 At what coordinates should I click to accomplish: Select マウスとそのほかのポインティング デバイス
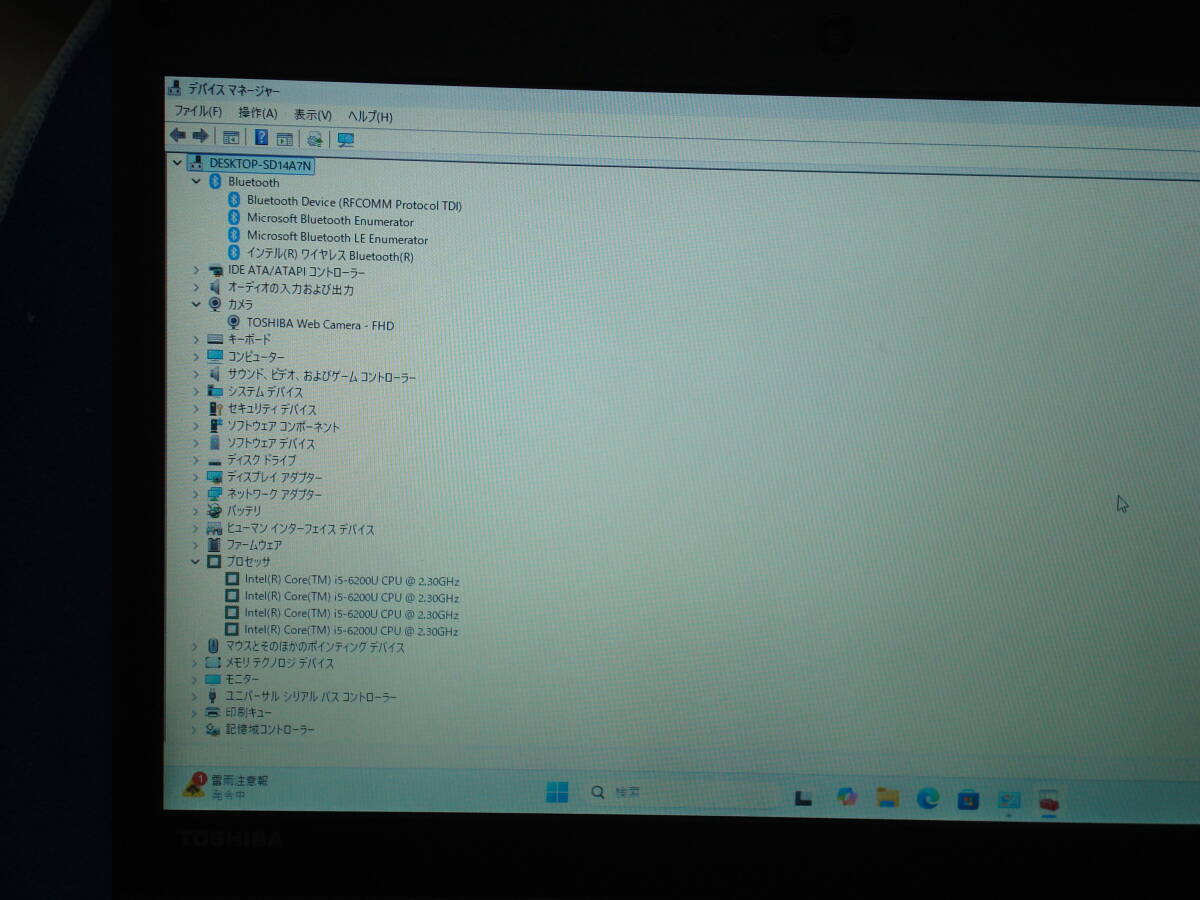pyautogui.click(x=315, y=646)
